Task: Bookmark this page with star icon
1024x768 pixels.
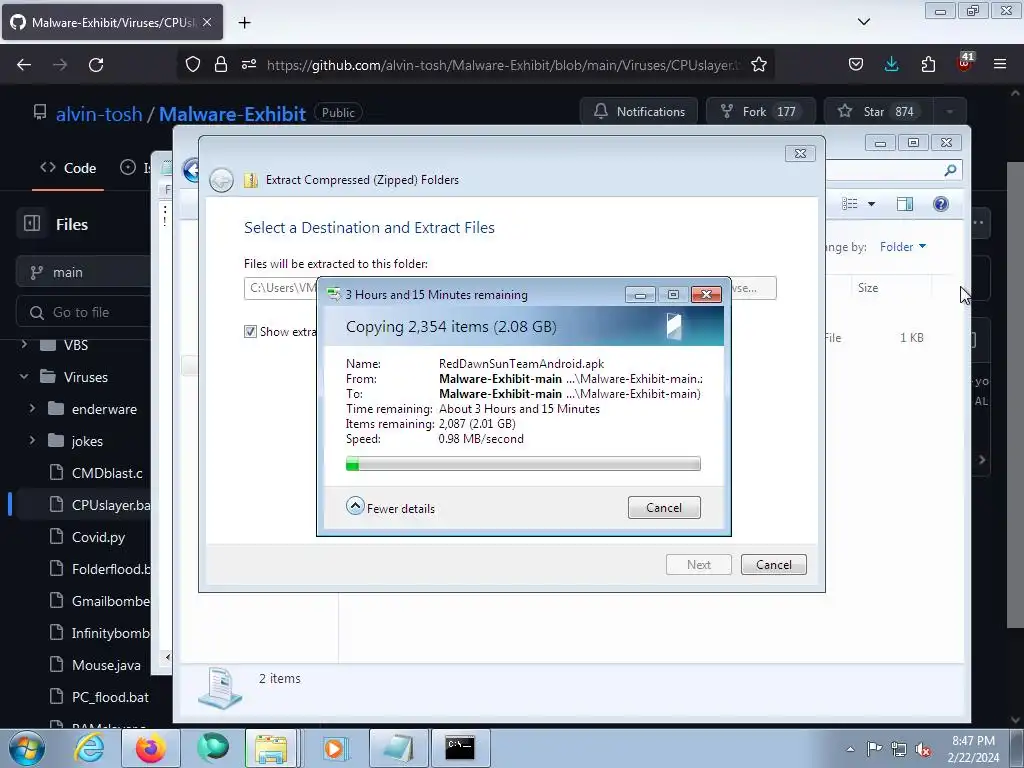Action: (x=759, y=65)
